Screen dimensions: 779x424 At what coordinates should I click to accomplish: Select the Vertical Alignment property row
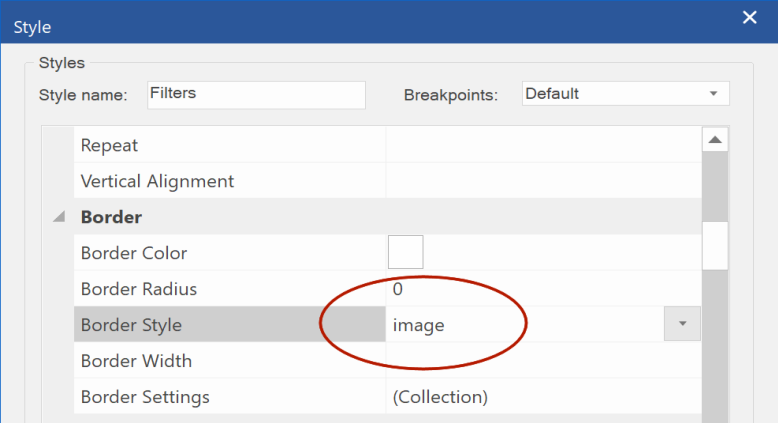pos(388,181)
